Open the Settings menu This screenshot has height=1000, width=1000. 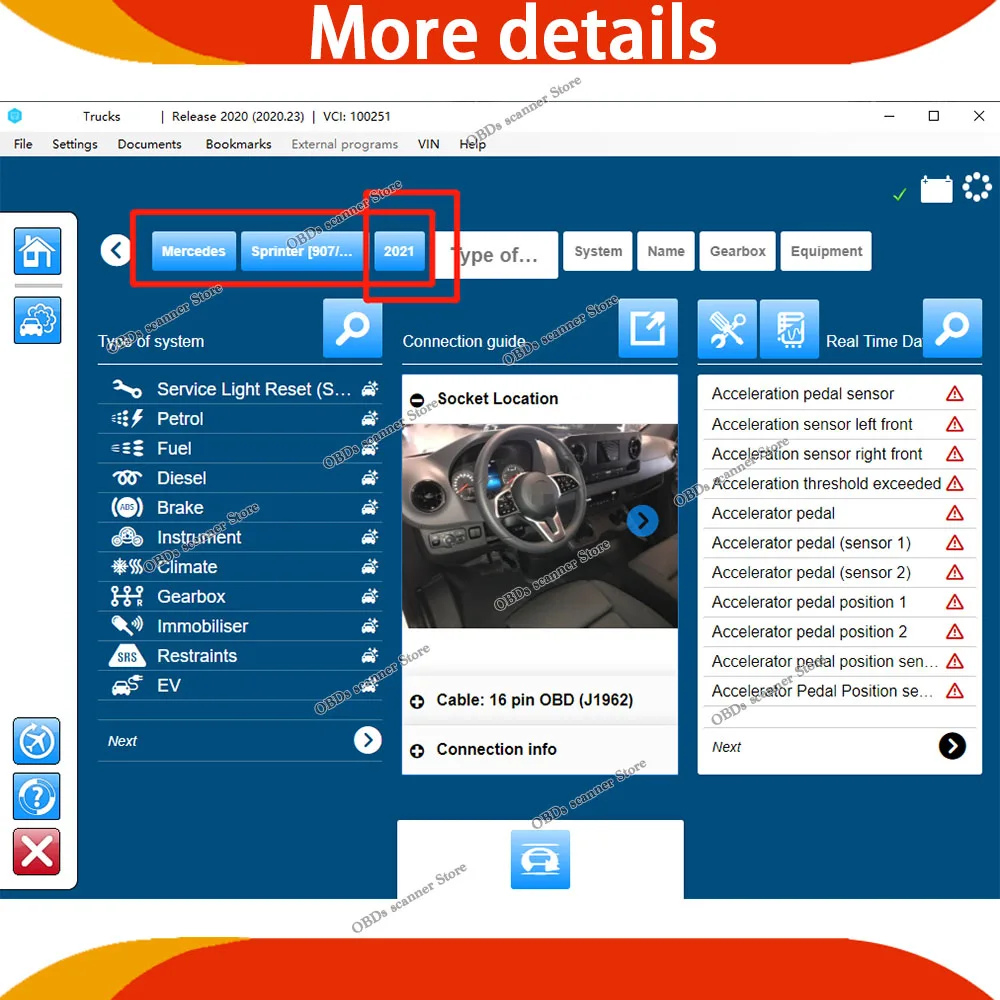tap(75, 144)
